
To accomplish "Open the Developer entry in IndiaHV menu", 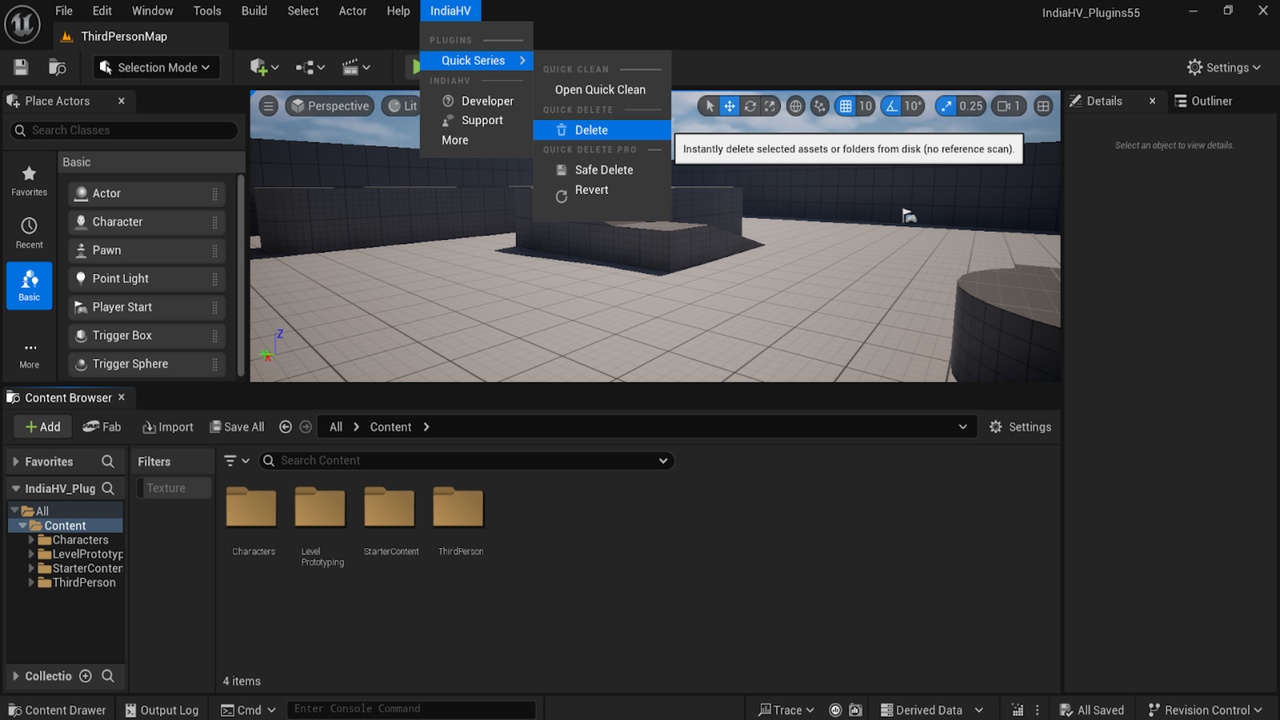I will (x=476, y=101).
